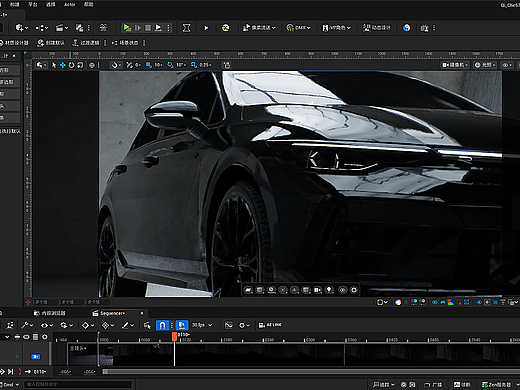
Task: Open the Show flags eye dropdown
Action: tap(507, 65)
